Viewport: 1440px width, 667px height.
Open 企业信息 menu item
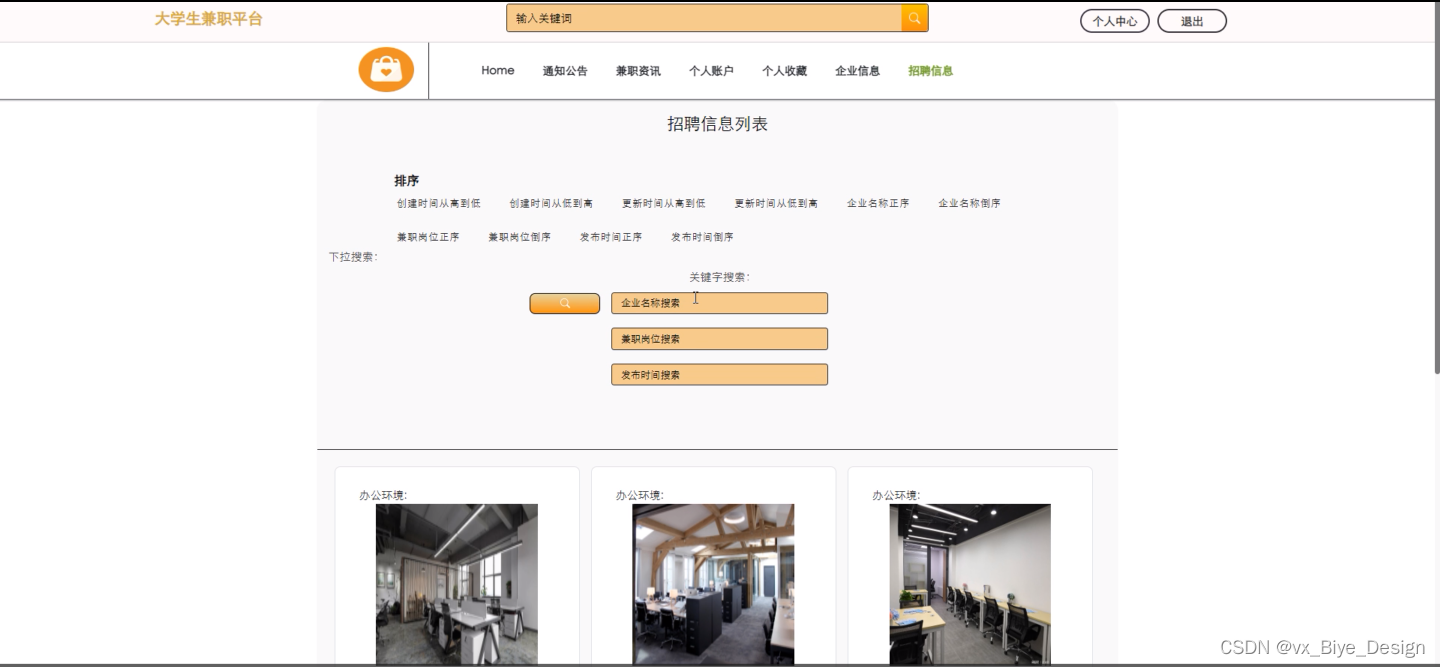pyautogui.click(x=857, y=71)
